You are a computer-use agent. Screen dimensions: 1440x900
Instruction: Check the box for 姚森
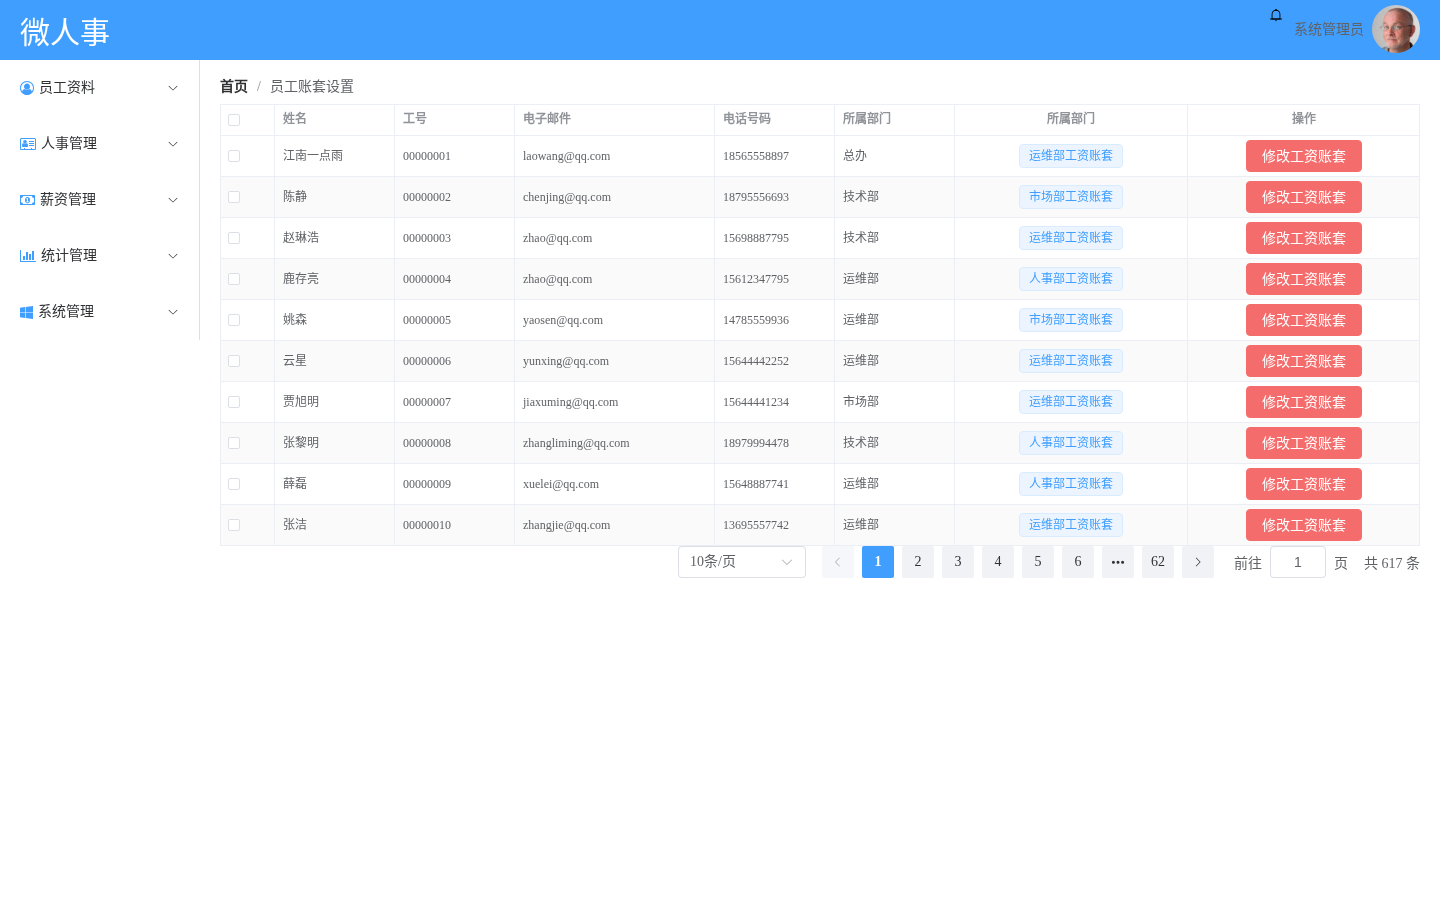pyautogui.click(x=234, y=320)
